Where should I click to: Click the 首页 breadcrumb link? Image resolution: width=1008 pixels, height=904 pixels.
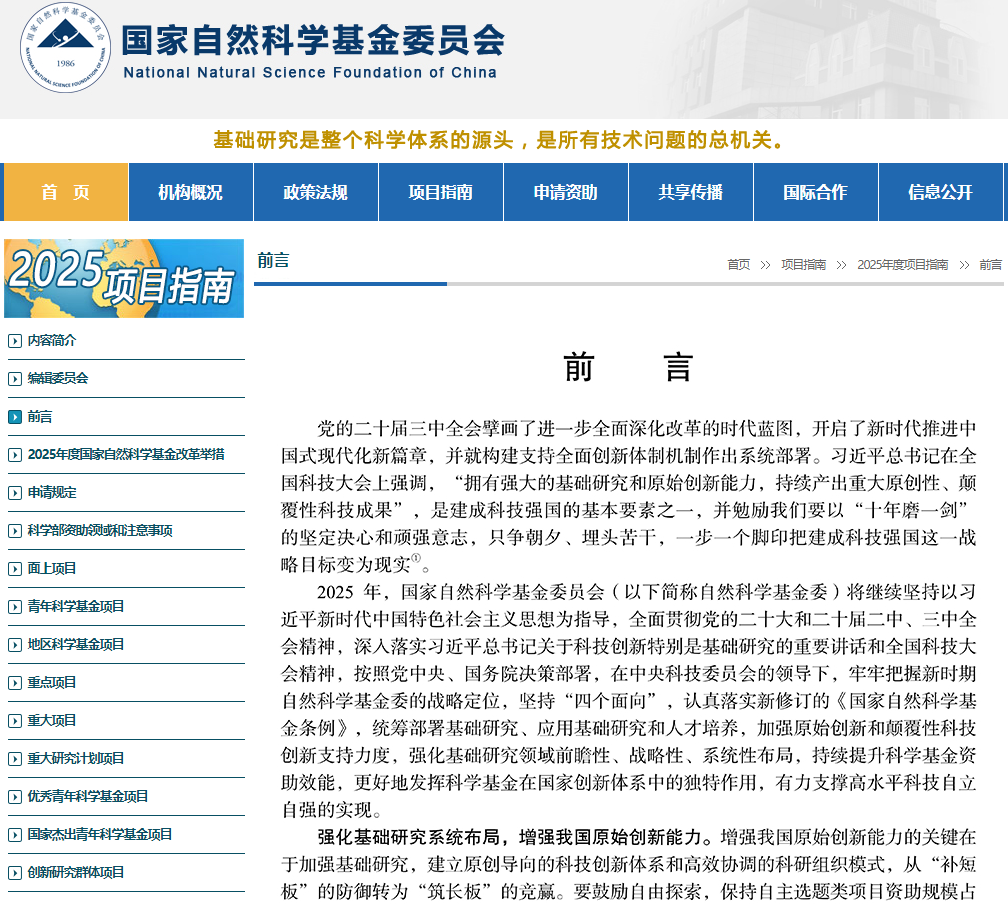coord(738,265)
